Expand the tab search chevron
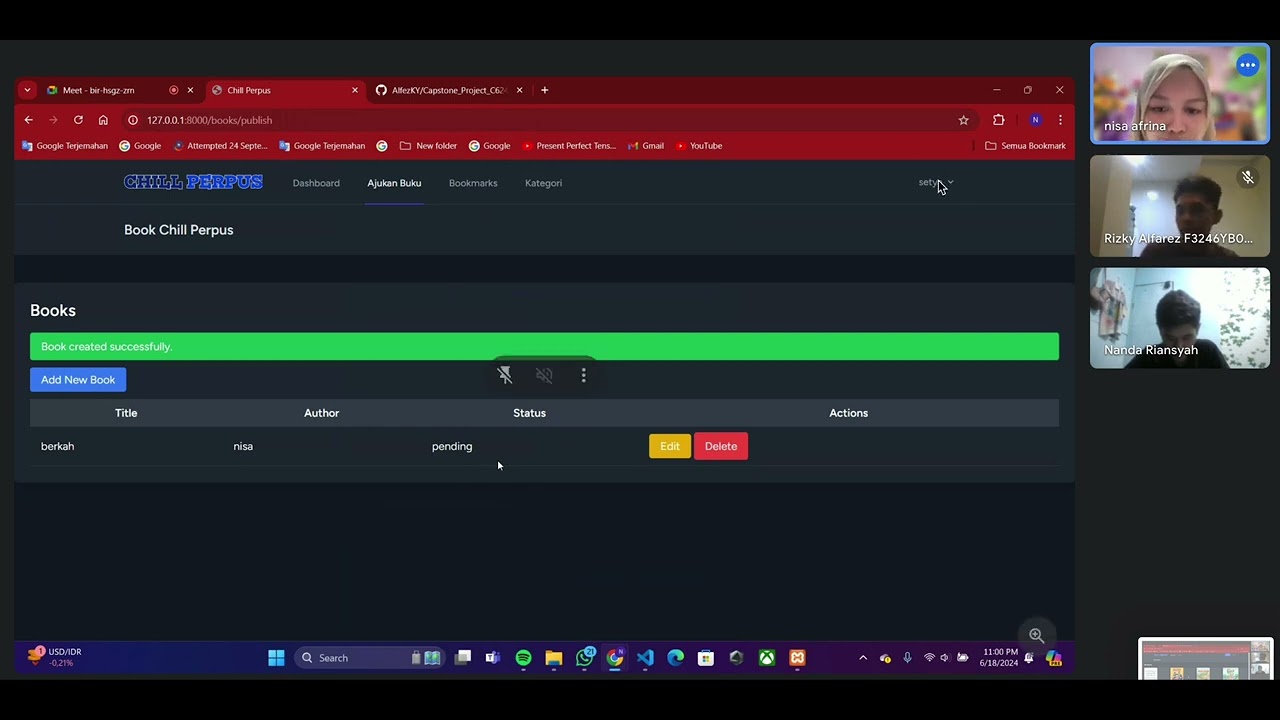Image resolution: width=1280 pixels, height=720 pixels. click(x=27, y=90)
